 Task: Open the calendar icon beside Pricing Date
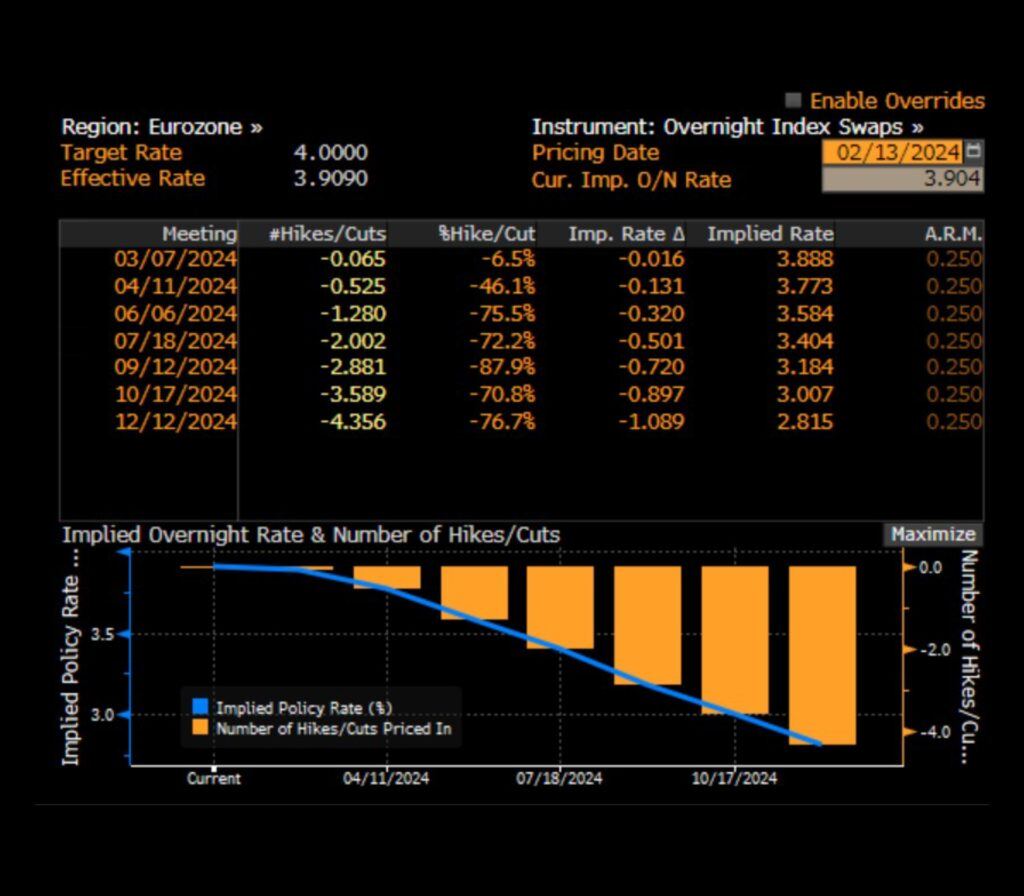click(x=974, y=152)
